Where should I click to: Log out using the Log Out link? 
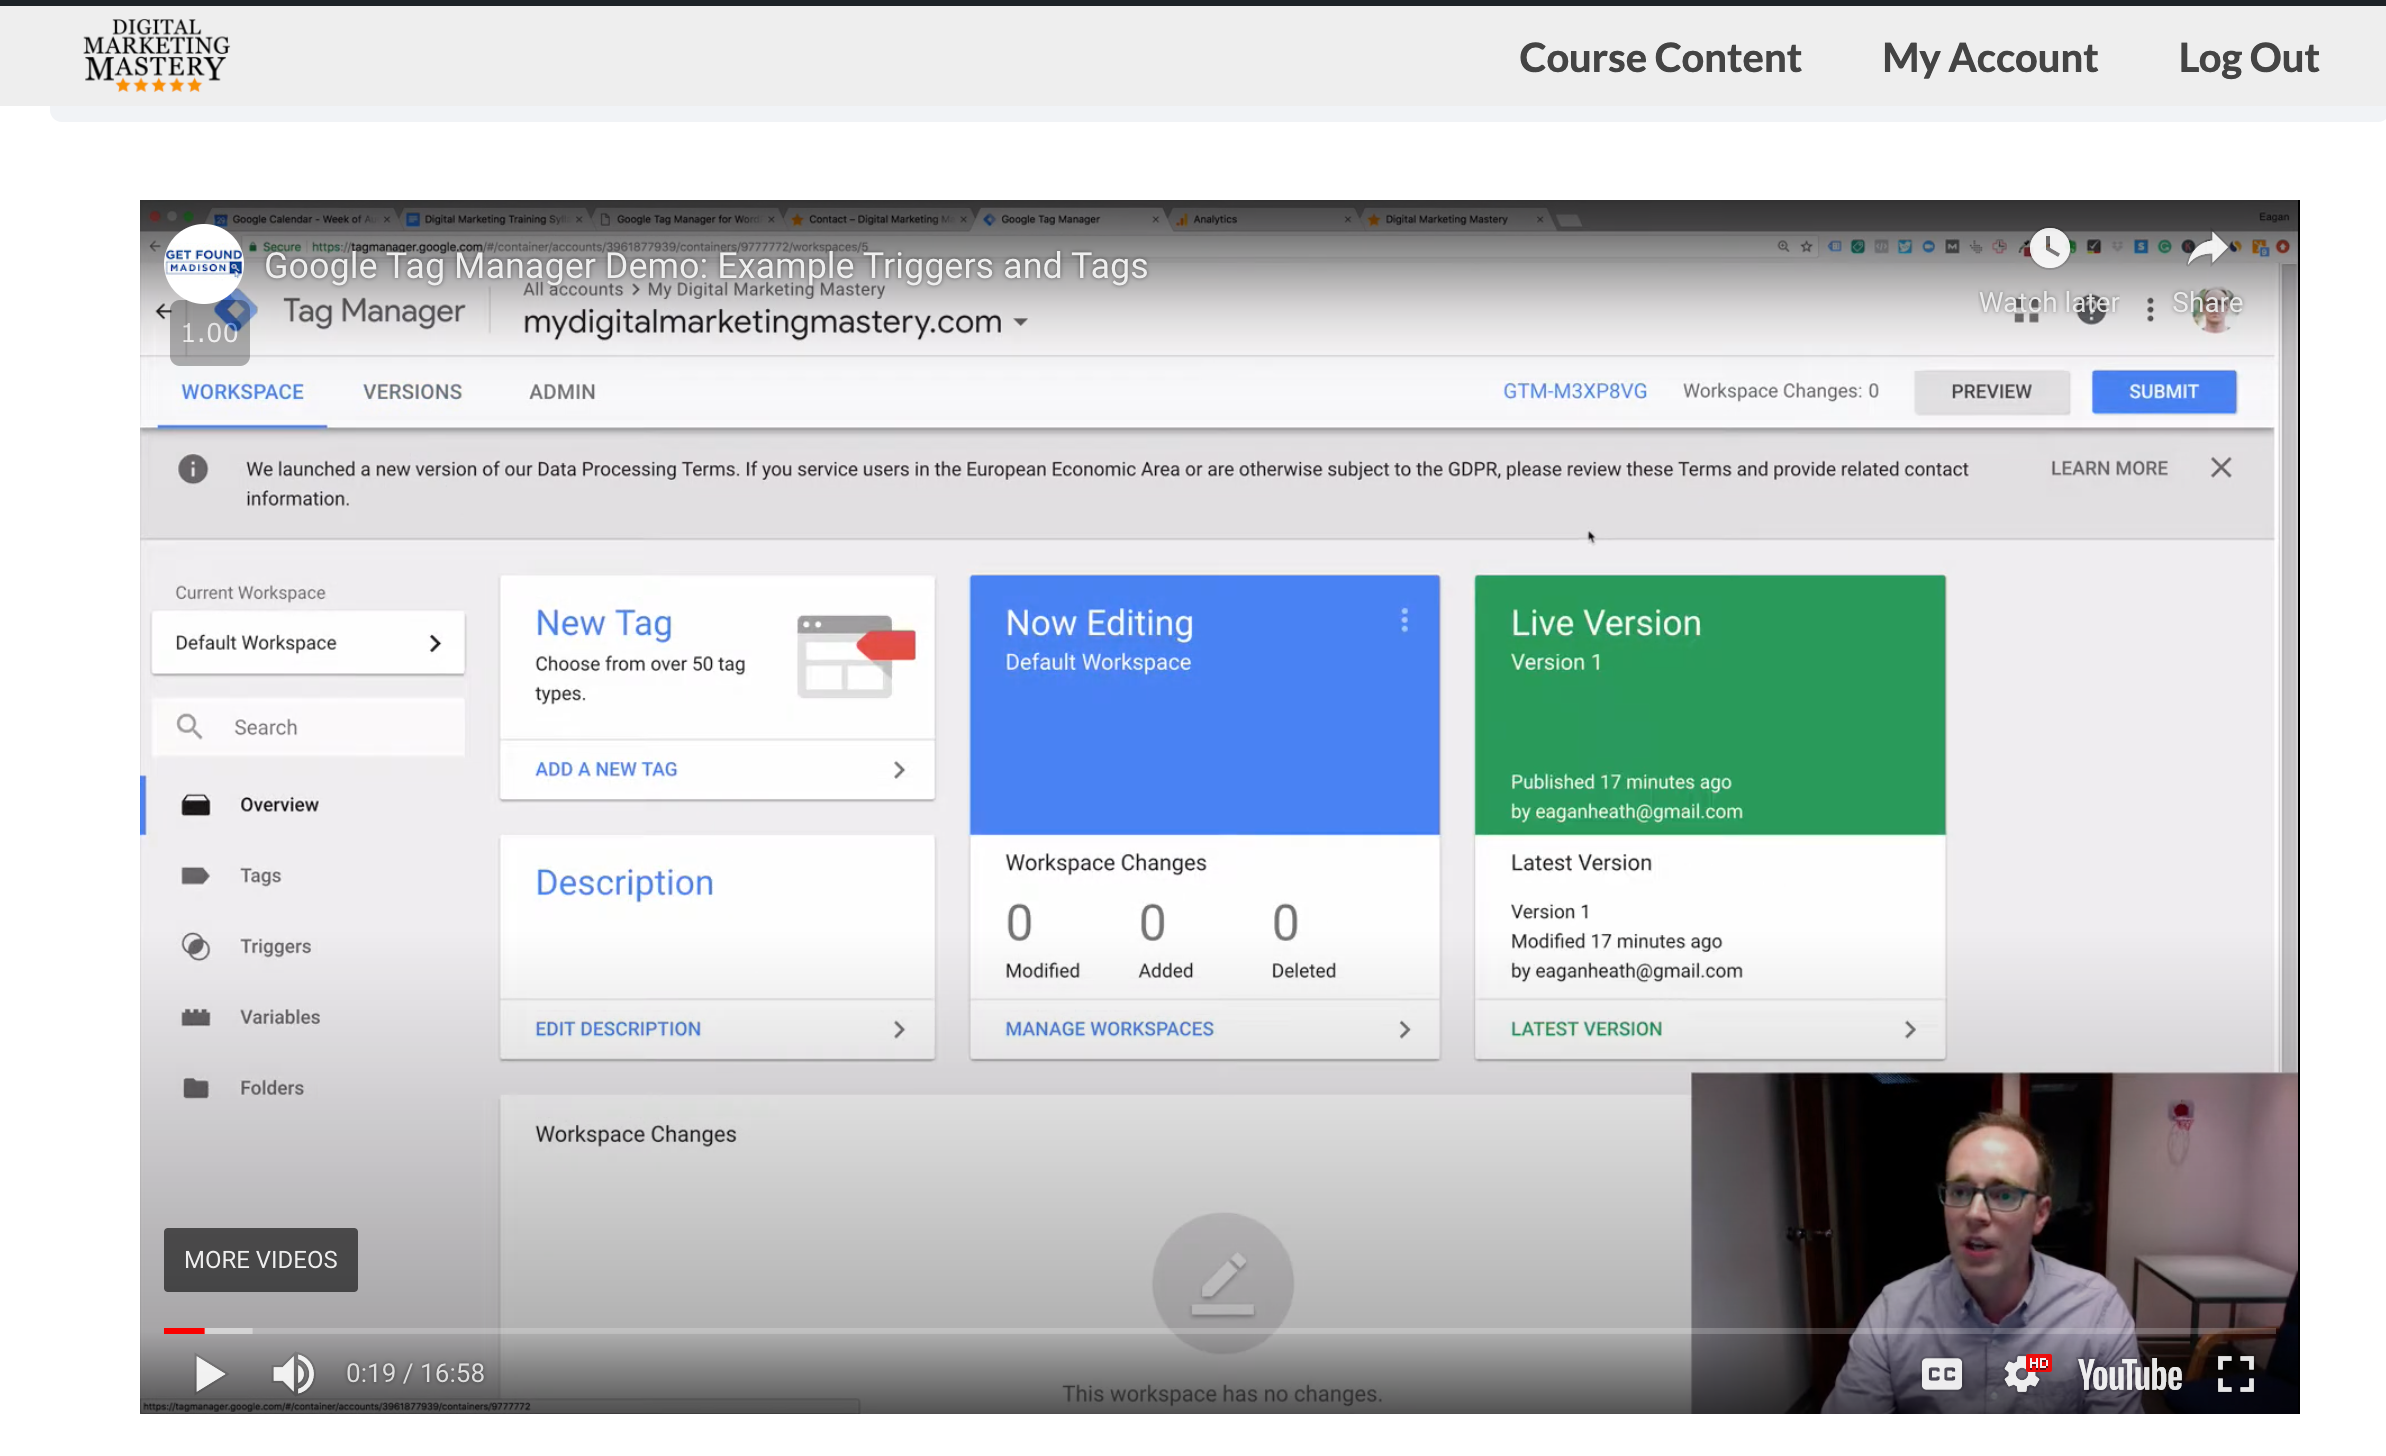point(2248,58)
